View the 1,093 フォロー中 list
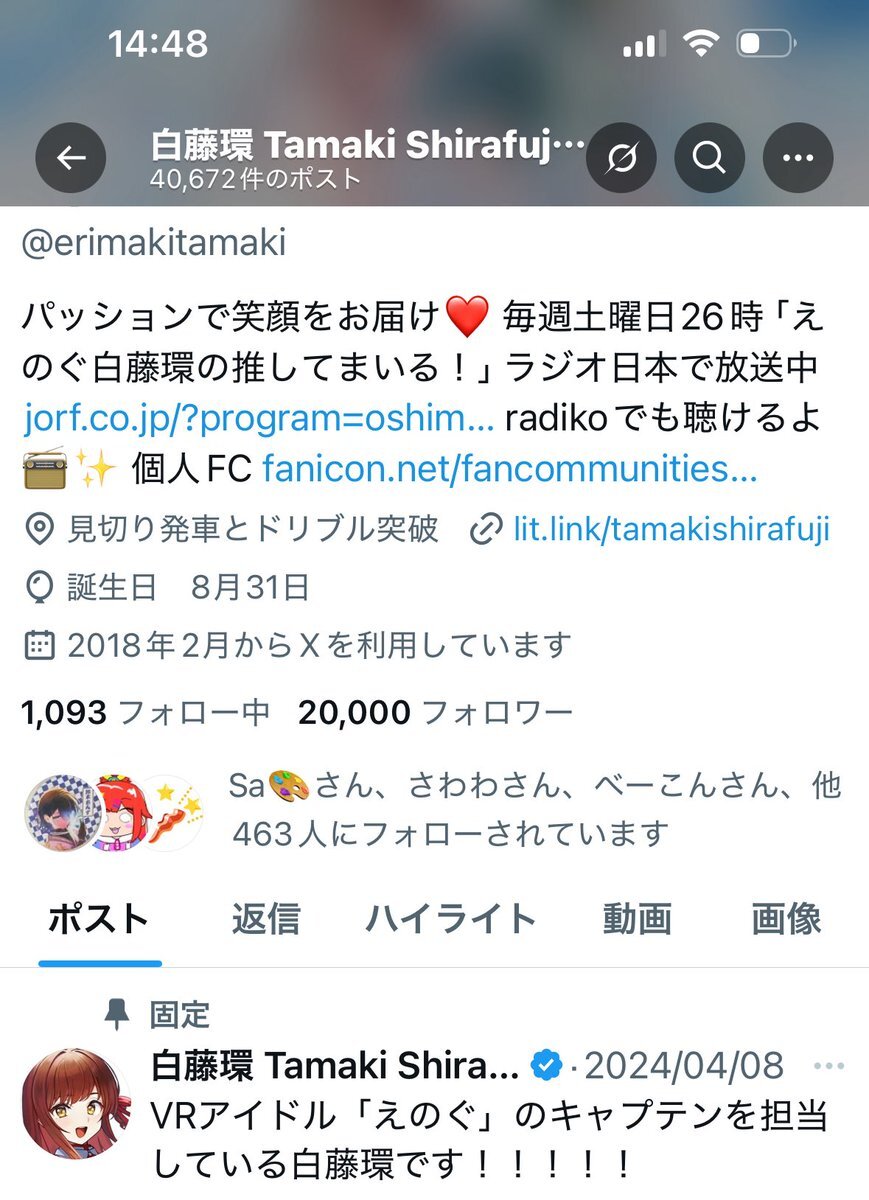This screenshot has height=1200, width=869. pyautogui.click(x=146, y=712)
